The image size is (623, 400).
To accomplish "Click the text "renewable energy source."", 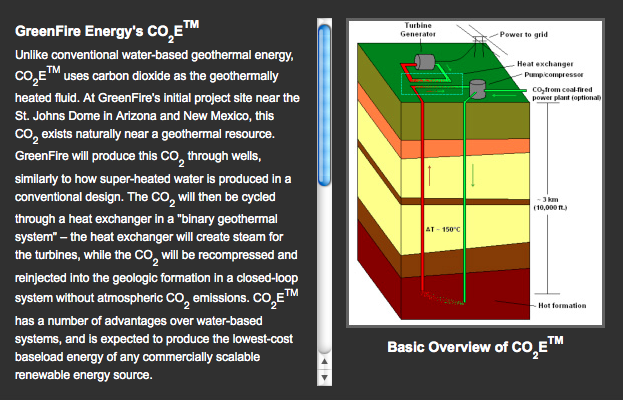I will 83,375.
